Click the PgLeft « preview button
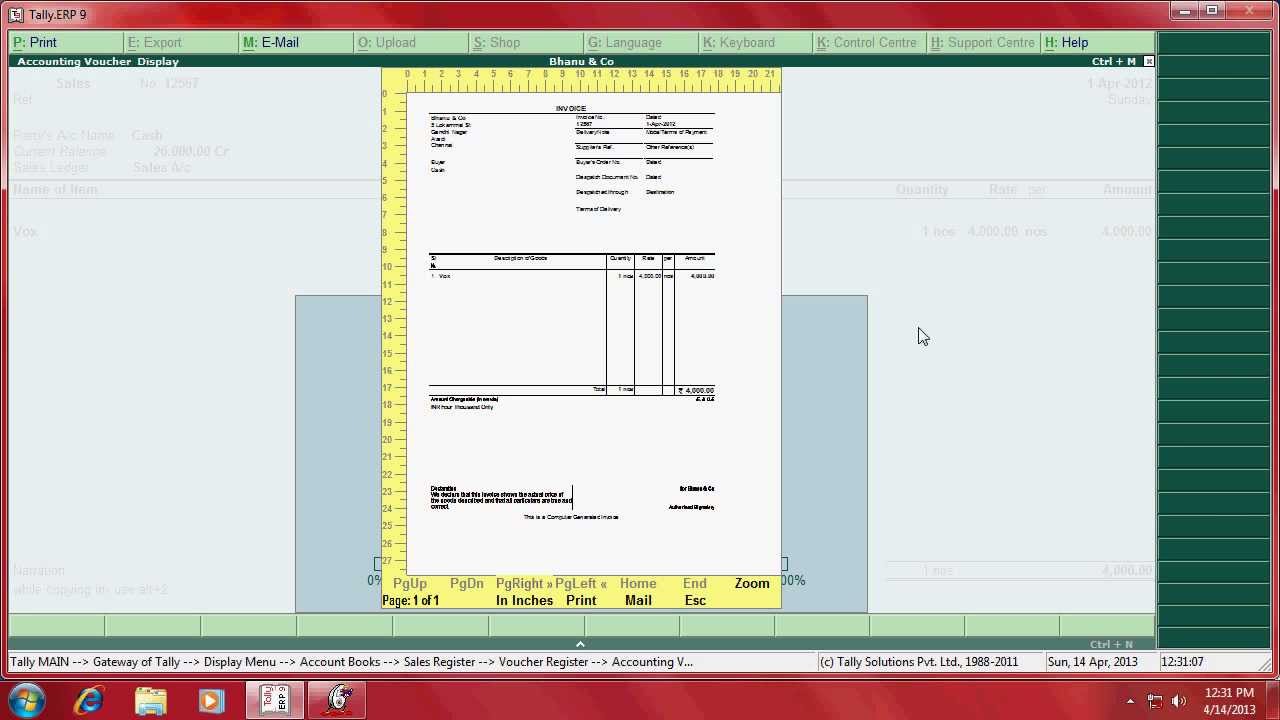 tap(581, 584)
